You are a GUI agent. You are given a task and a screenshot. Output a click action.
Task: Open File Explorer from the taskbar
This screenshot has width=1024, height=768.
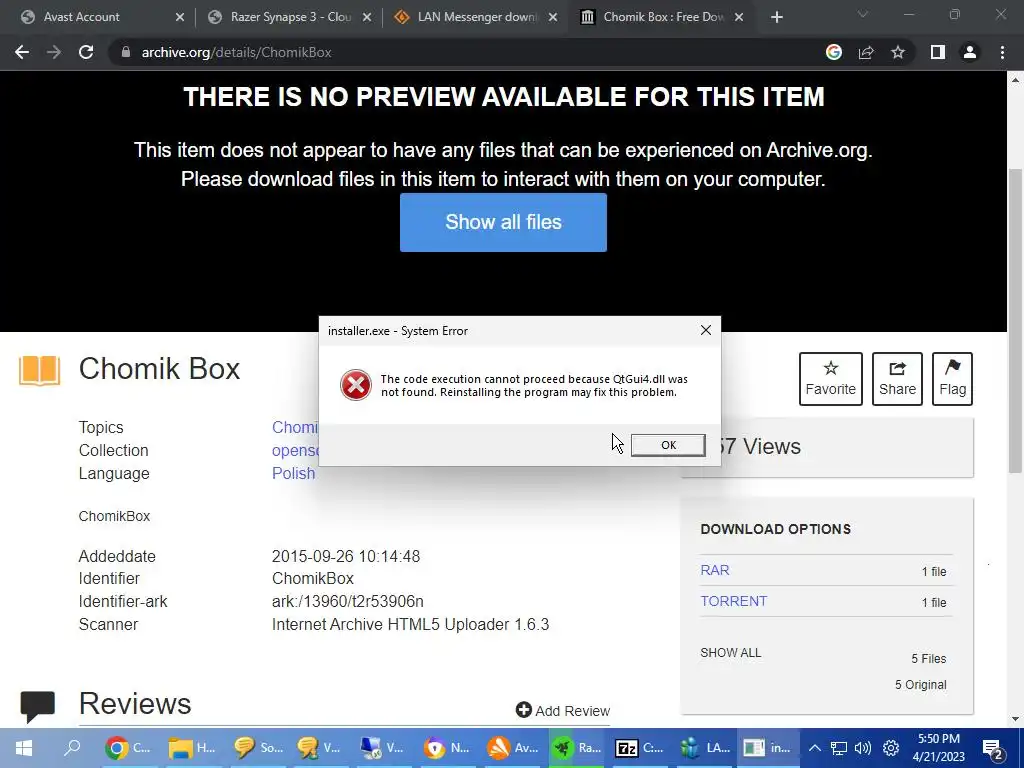coord(191,748)
